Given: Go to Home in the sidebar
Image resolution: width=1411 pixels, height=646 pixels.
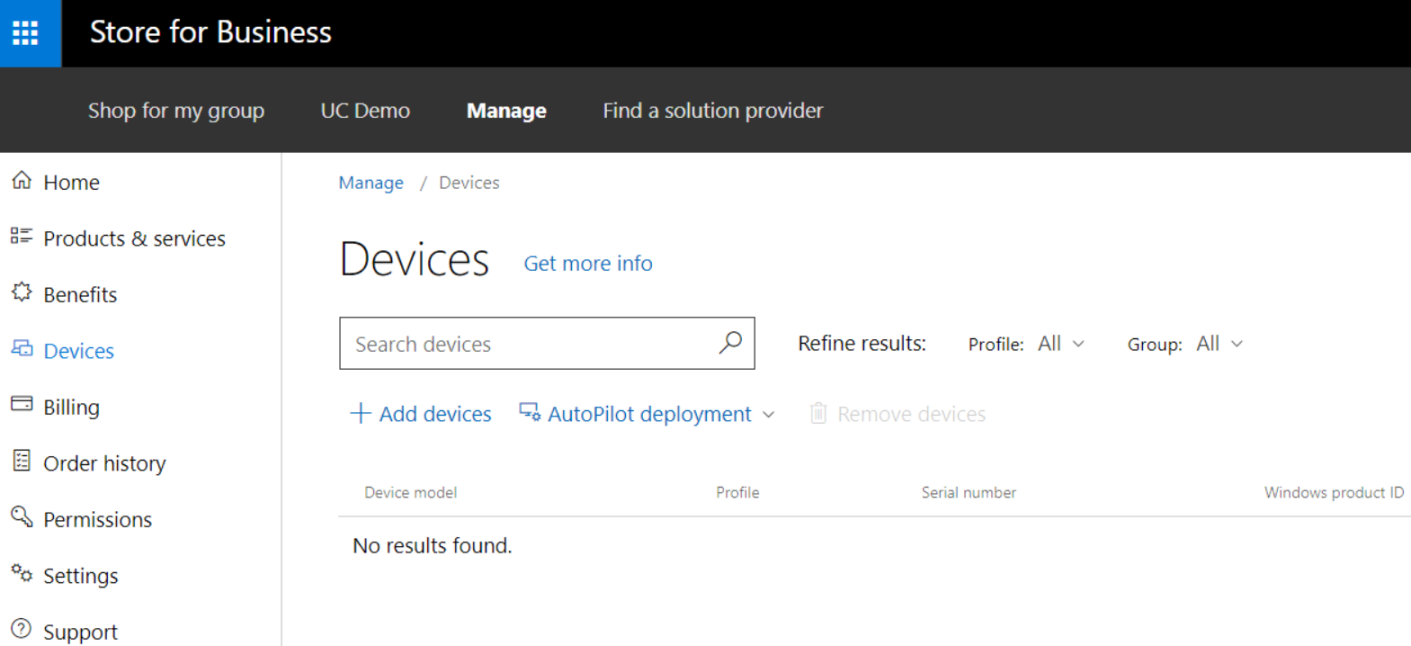Looking at the screenshot, I should 71,182.
